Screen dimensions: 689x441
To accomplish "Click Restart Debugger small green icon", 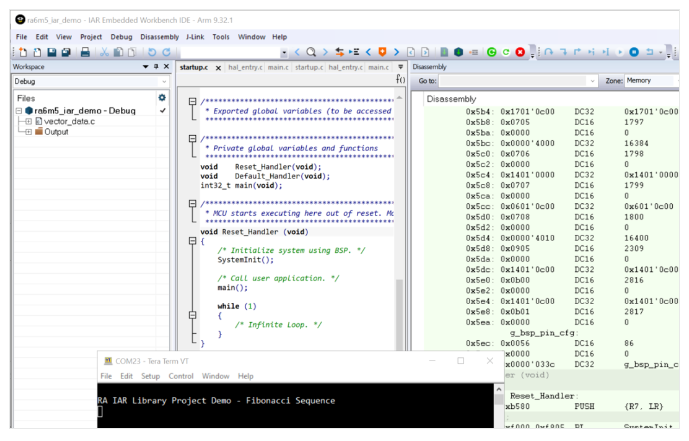I will tap(506, 52).
